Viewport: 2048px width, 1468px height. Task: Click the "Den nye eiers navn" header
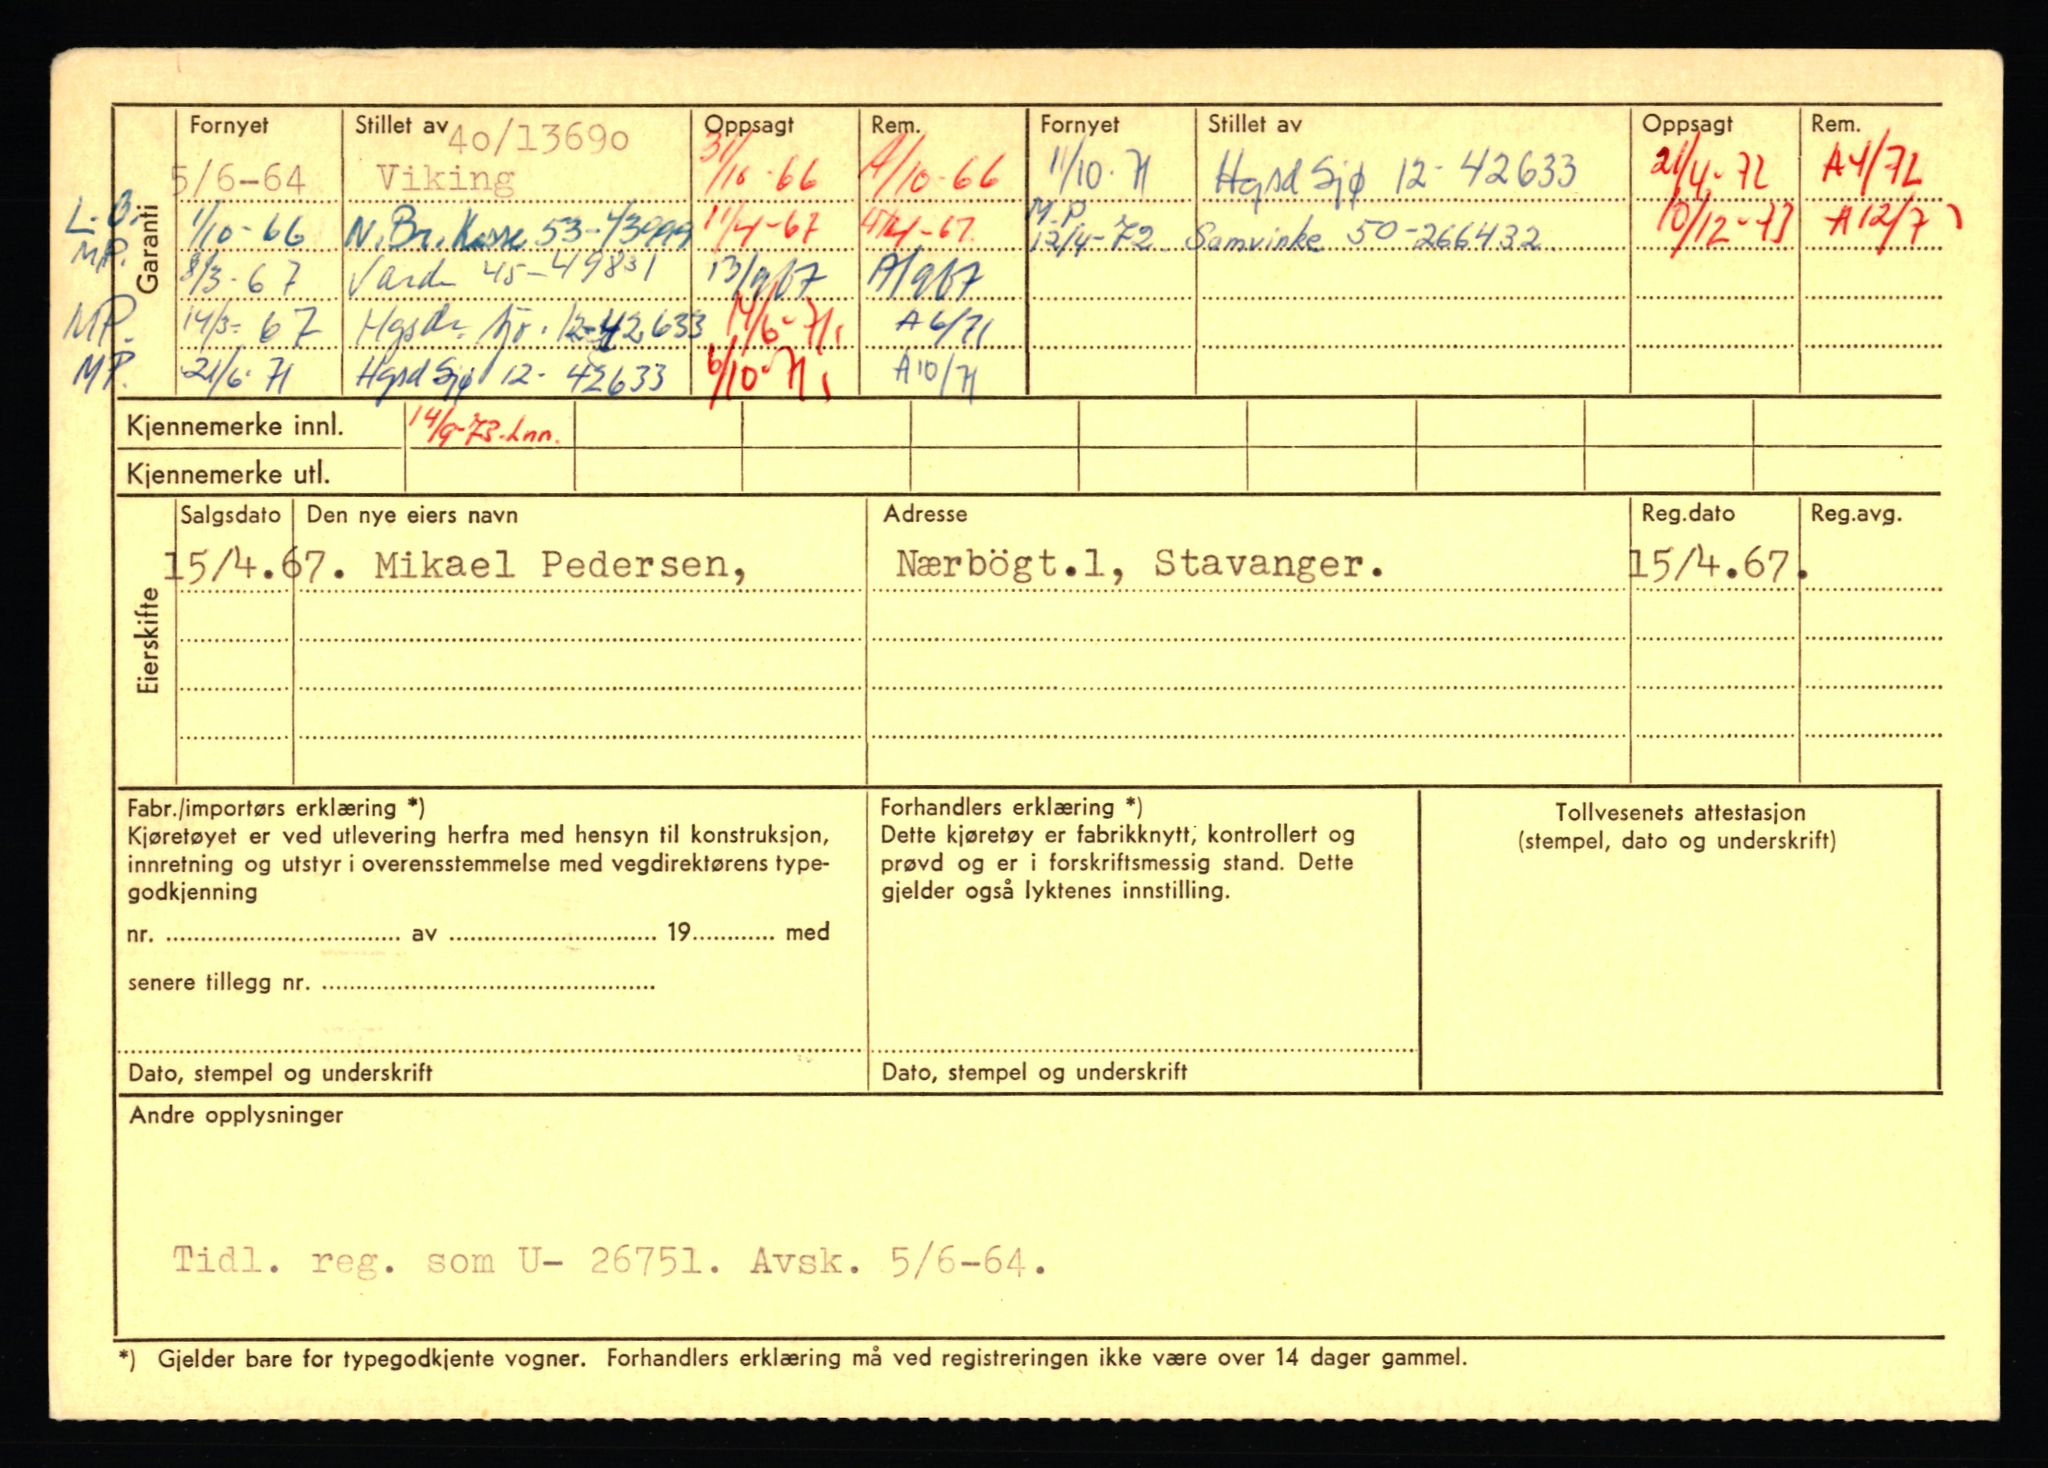tap(412, 515)
